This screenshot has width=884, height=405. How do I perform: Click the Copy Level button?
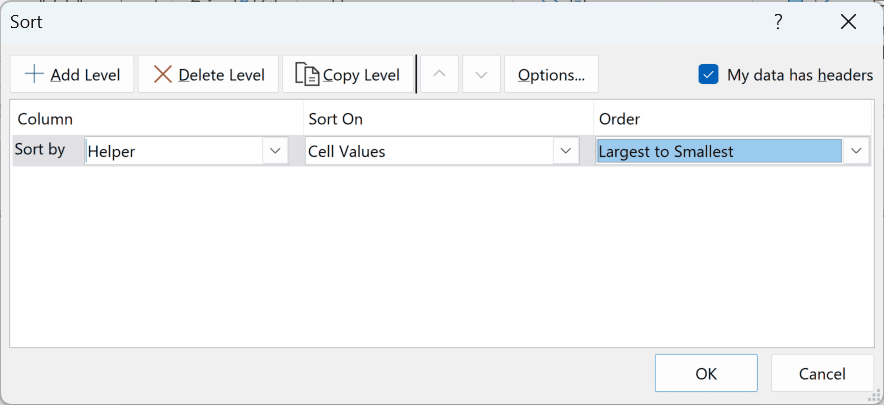click(348, 74)
